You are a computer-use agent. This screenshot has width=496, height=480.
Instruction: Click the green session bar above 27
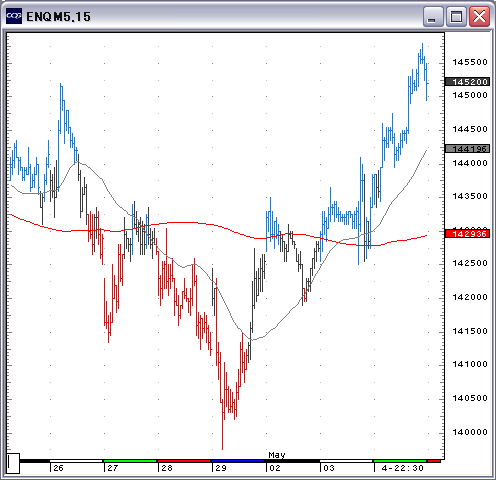pos(130,461)
